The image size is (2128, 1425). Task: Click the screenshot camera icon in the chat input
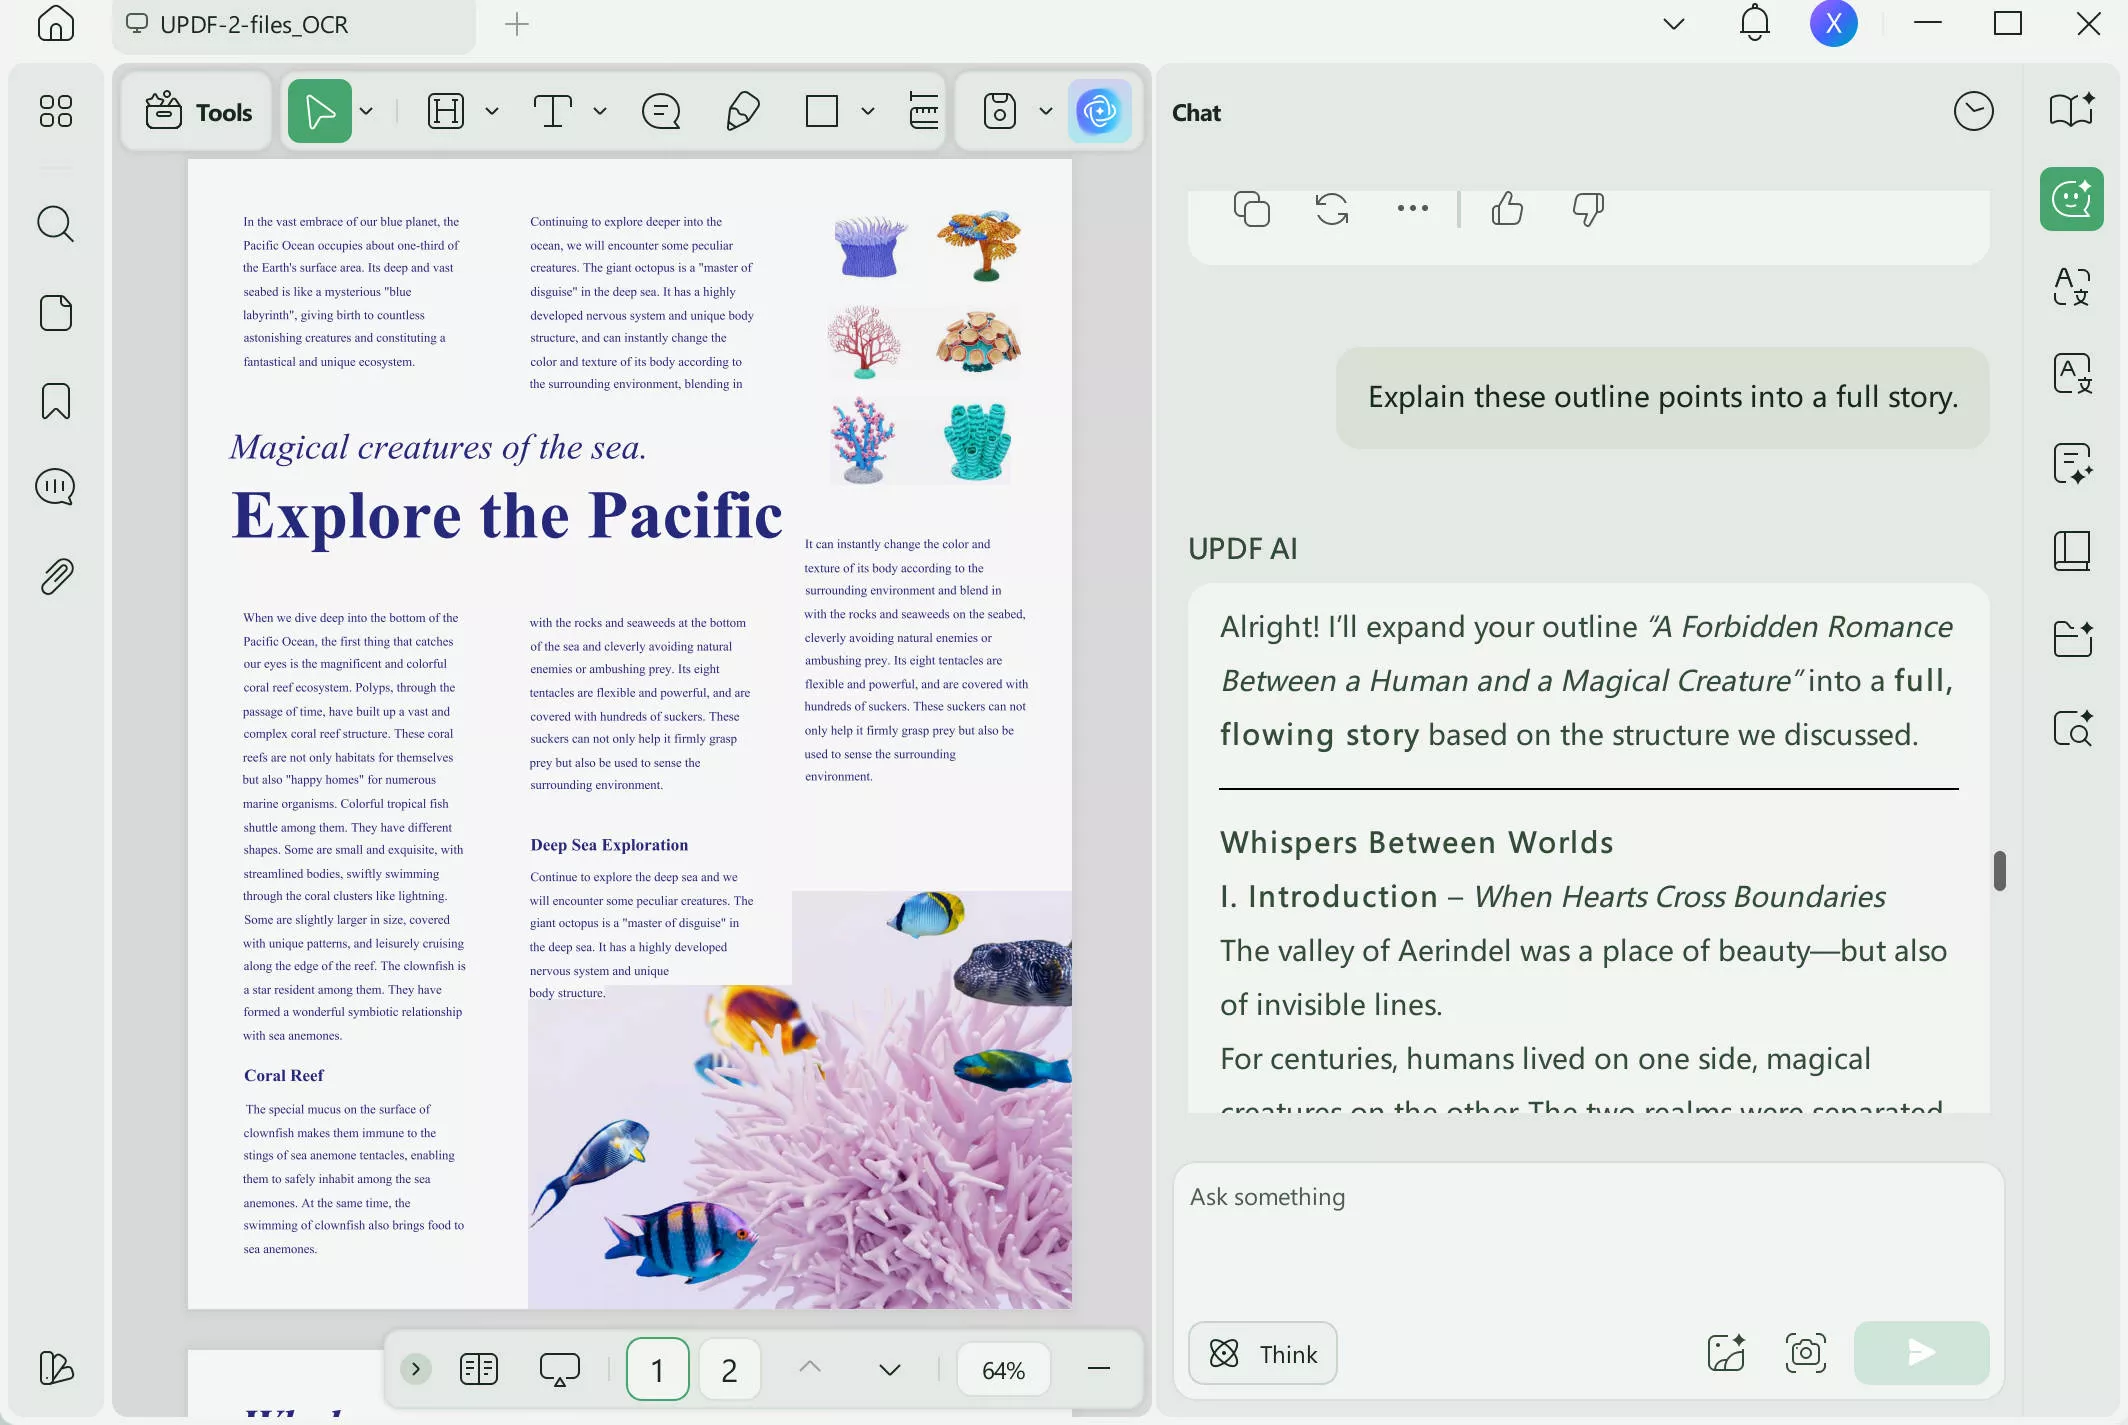click(x=1805, y=1353)
